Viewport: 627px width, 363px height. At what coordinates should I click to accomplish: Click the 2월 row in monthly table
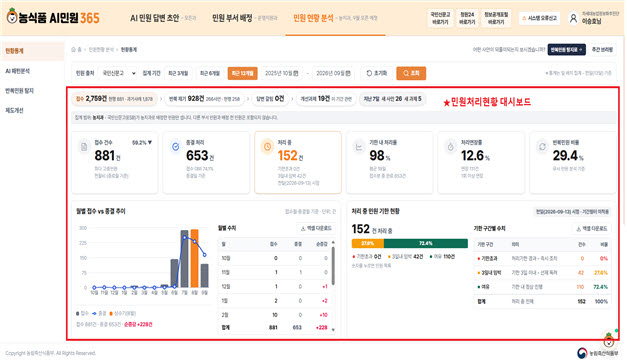coord(275,315)
